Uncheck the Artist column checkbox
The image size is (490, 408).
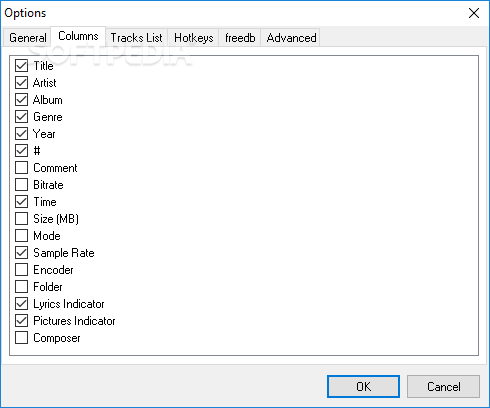(x=21, y=83)
